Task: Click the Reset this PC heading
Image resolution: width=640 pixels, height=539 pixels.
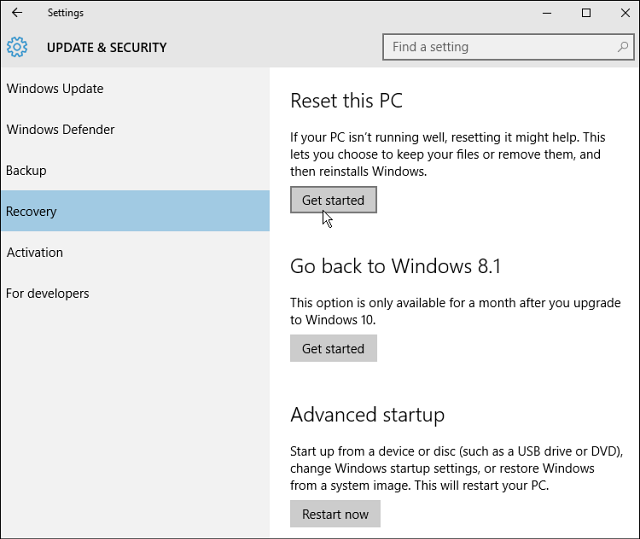Action: click(346, 101)
